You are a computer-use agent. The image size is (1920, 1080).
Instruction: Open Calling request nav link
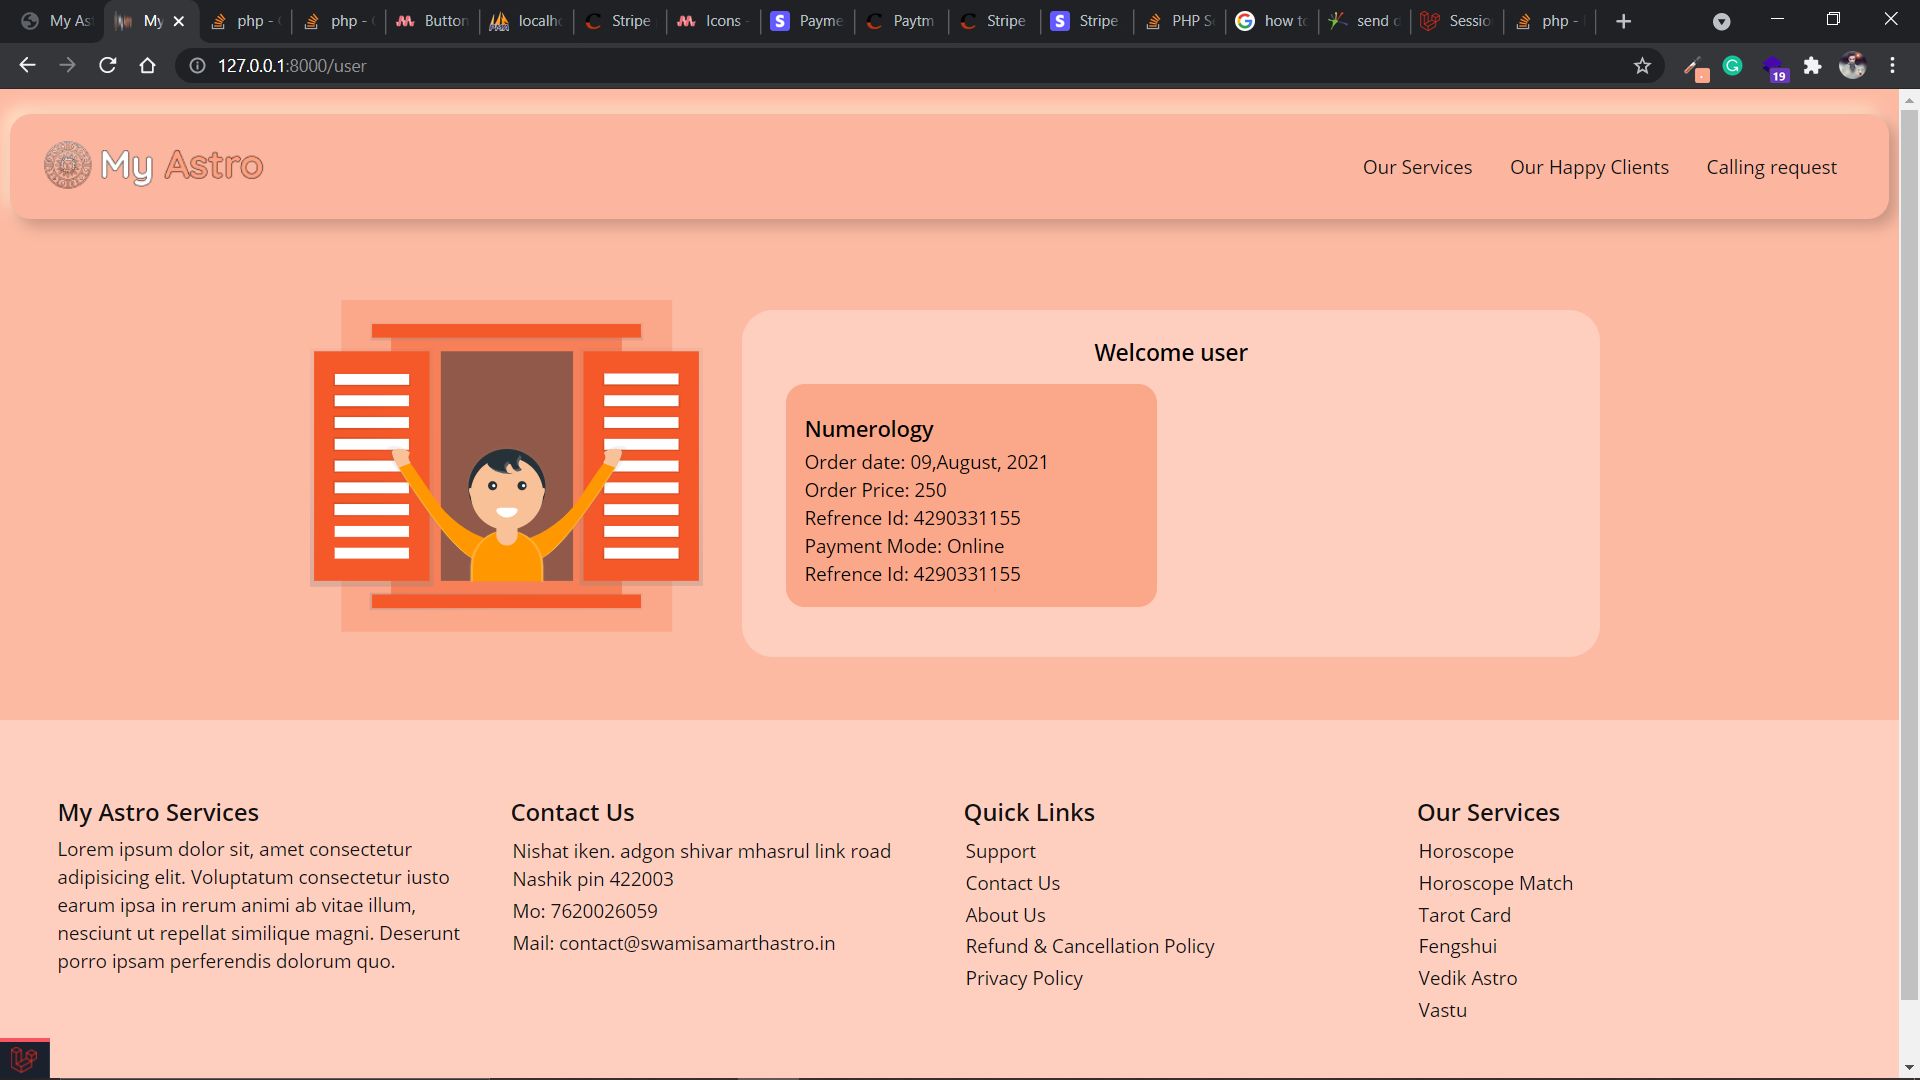(x=1771, y=168)
